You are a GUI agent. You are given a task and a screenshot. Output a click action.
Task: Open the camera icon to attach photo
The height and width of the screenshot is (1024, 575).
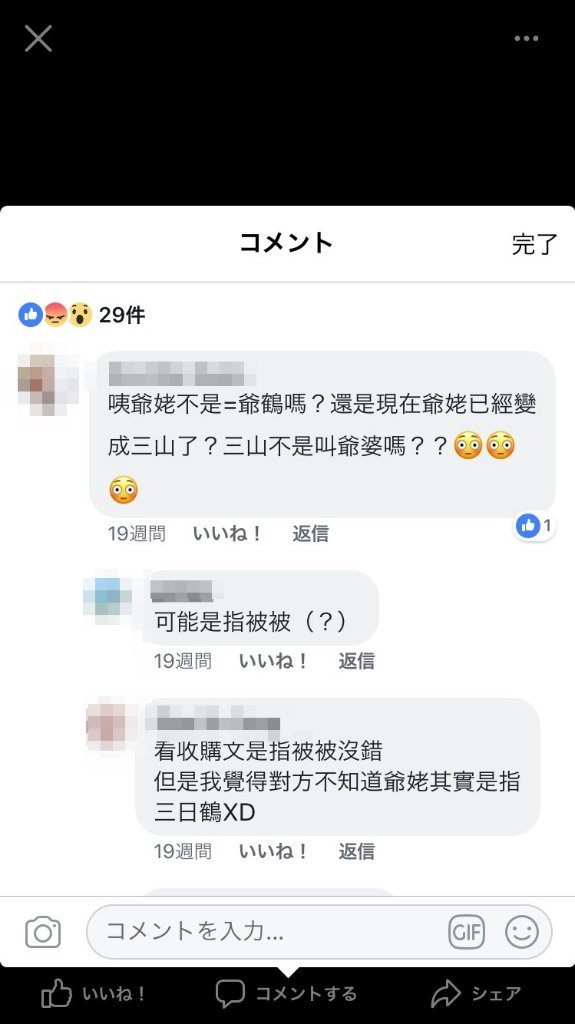click(x=43, y=932)
